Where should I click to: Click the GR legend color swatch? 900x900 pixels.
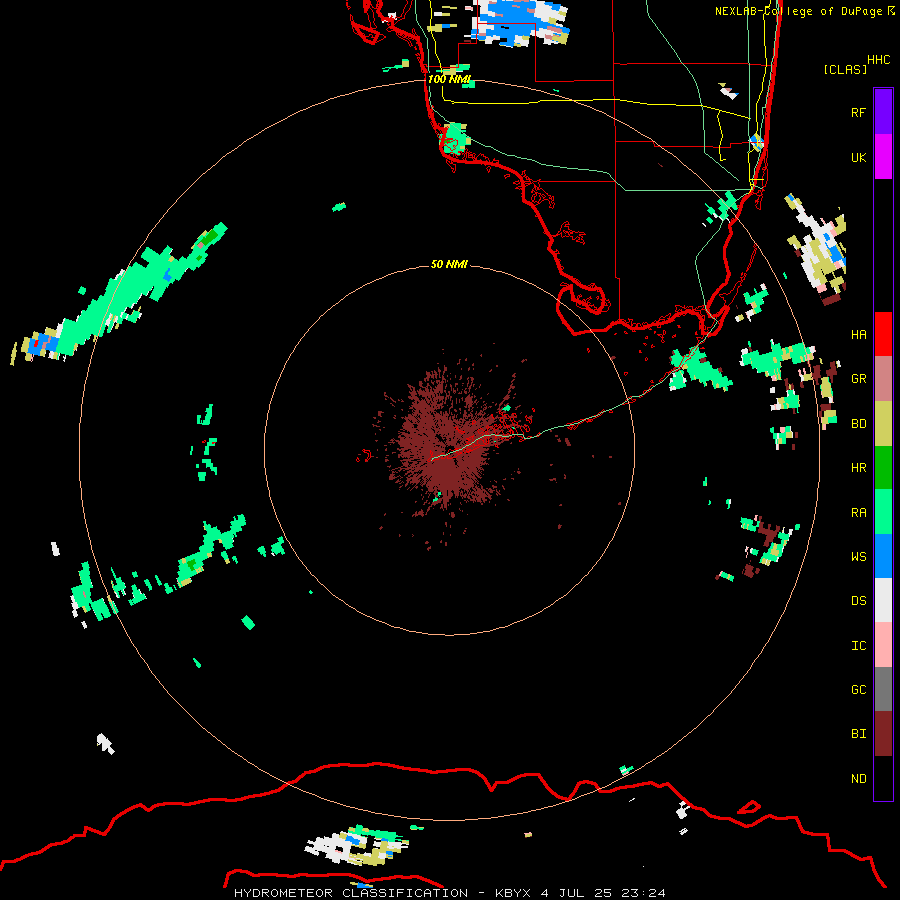(x=883, y=379)
